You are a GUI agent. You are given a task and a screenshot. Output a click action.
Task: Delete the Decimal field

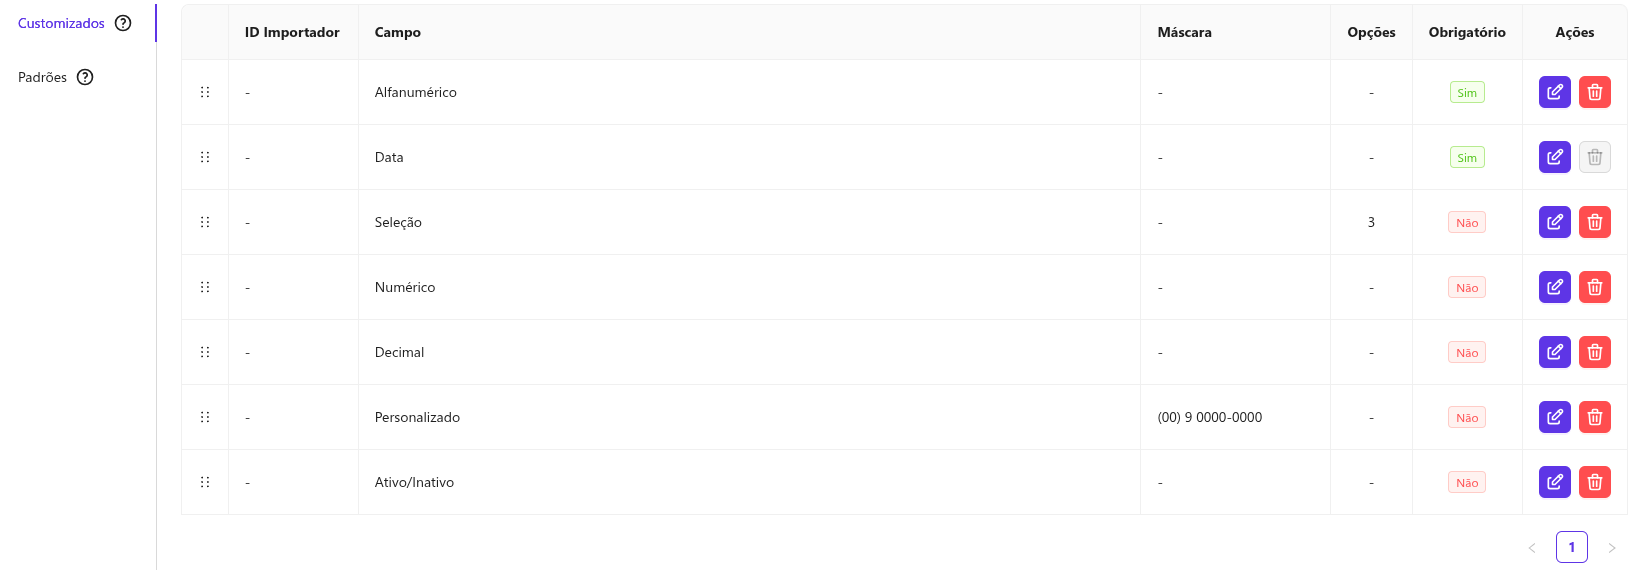[x=1594, y=352]
